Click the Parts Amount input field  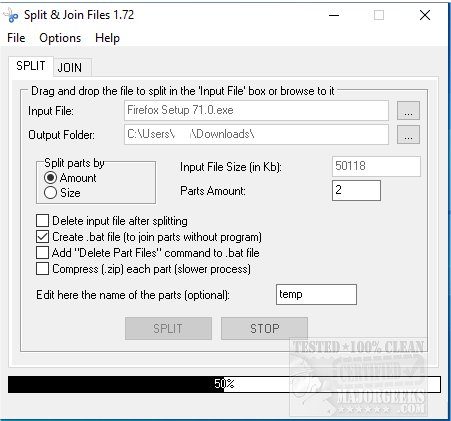pos(356,190)
